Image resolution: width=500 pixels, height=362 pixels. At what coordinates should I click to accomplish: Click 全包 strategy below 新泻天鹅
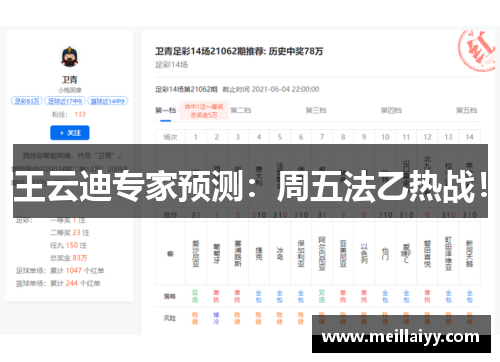[x=469, y=296]
